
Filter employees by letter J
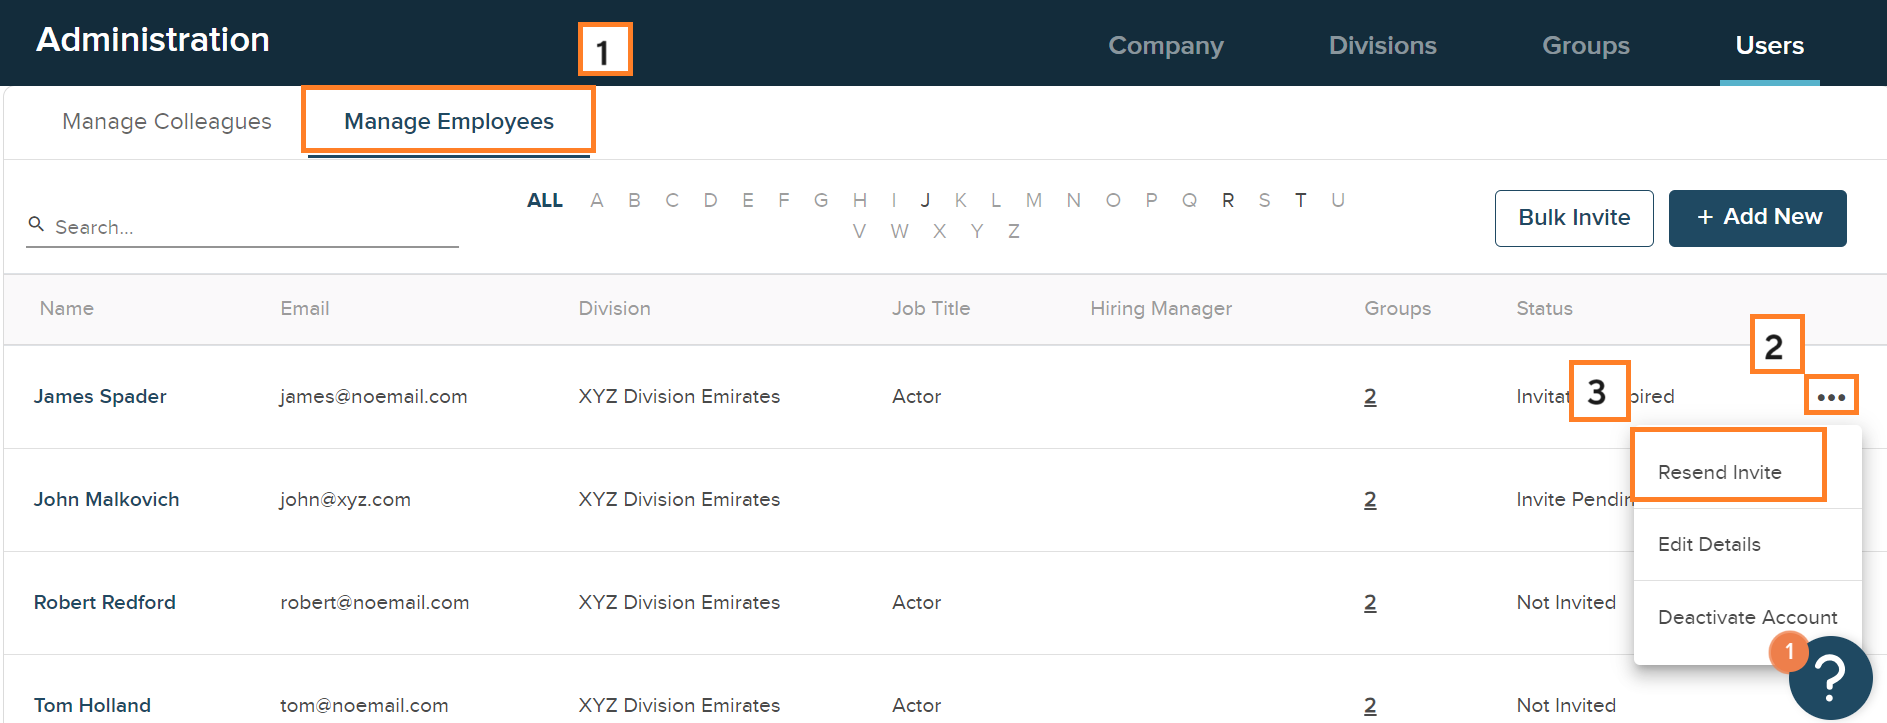click(926, 200)
